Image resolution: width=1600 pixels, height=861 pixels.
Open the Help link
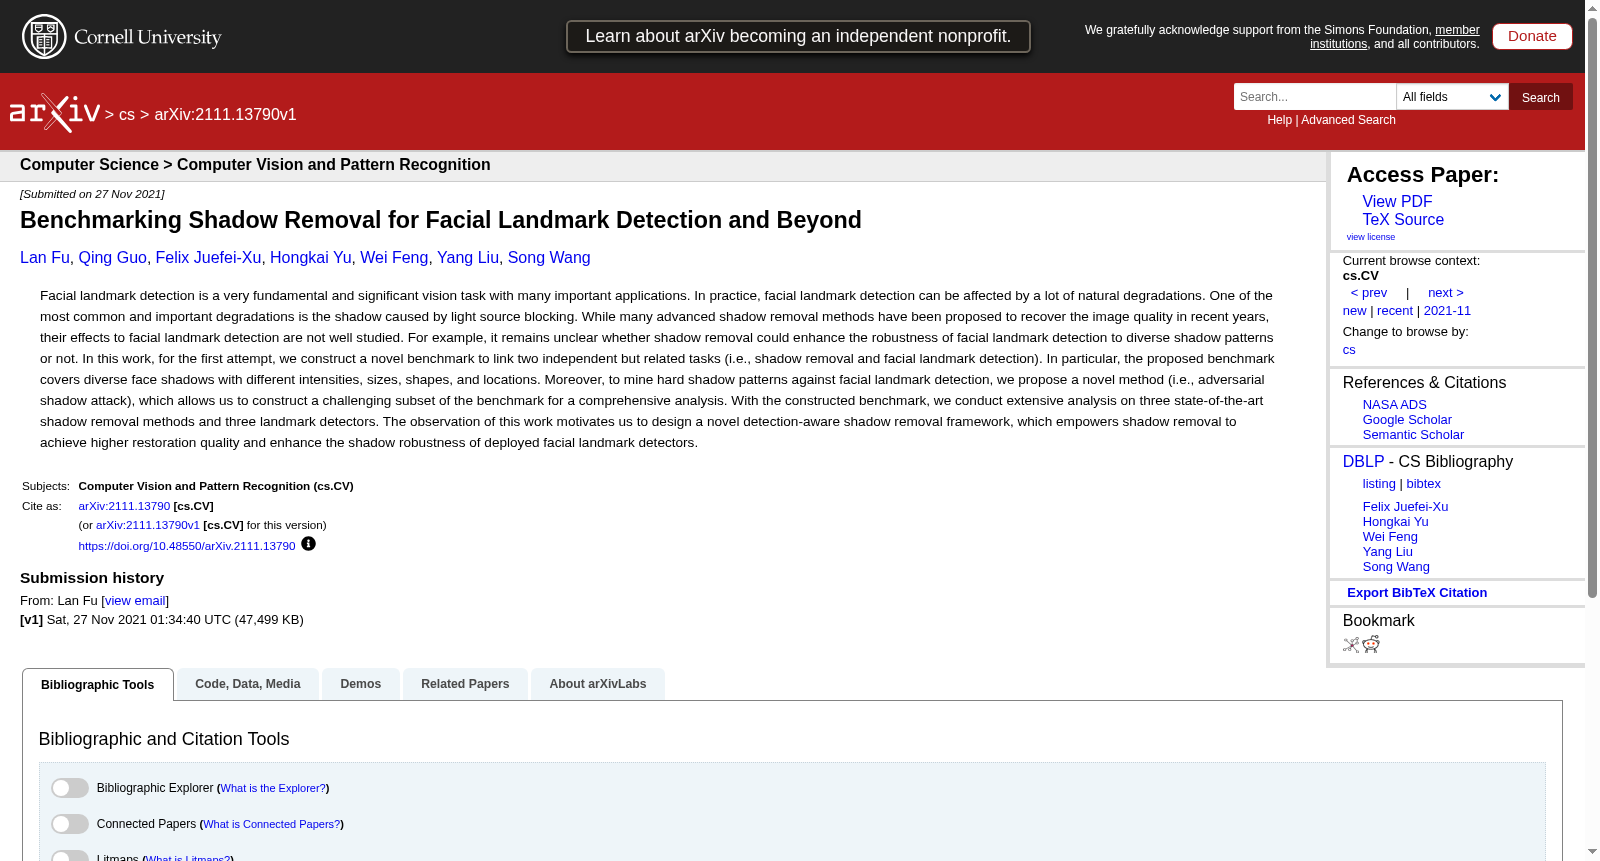tap(1279, 120)
